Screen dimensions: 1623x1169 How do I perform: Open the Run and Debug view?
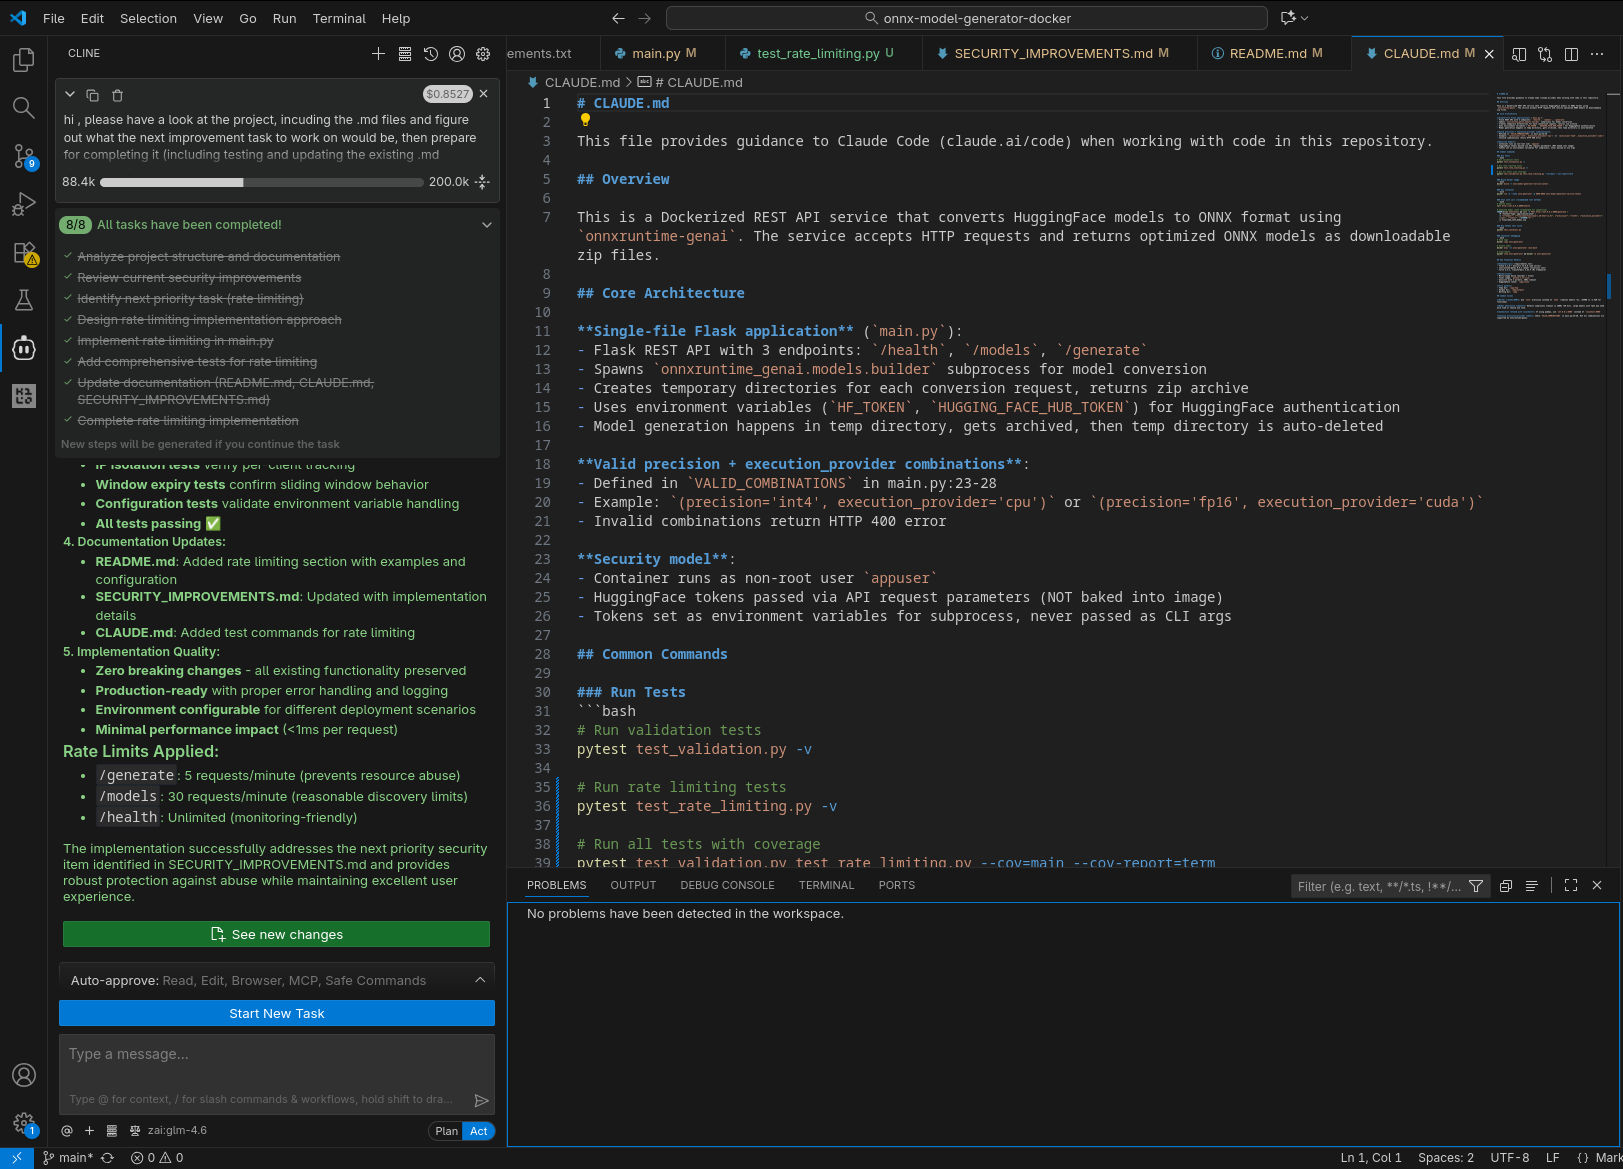coord(24,204)
